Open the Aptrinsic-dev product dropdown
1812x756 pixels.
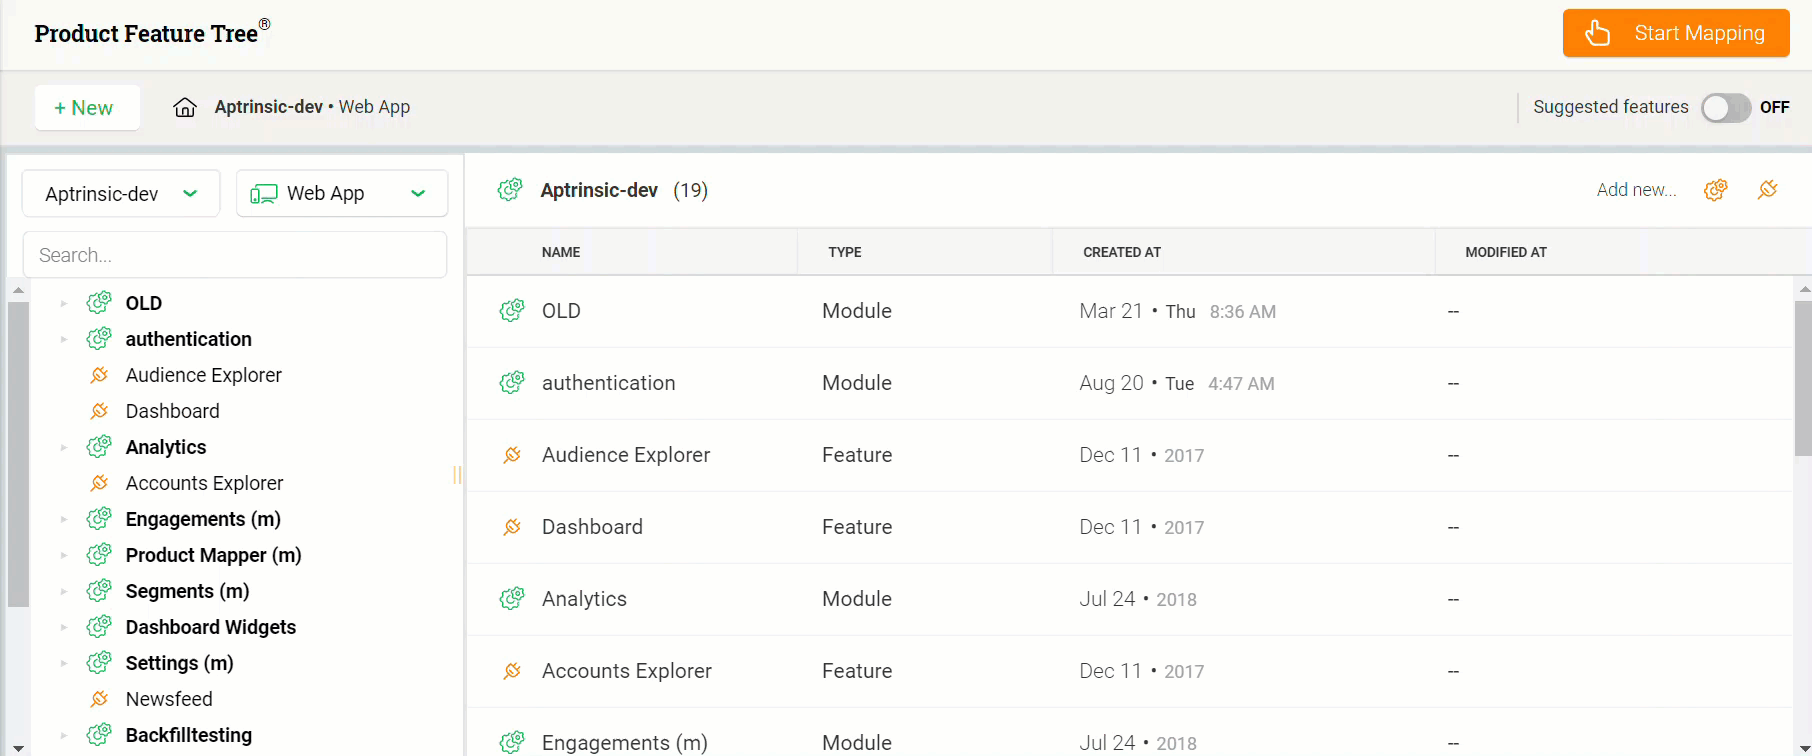coord(121,193)
